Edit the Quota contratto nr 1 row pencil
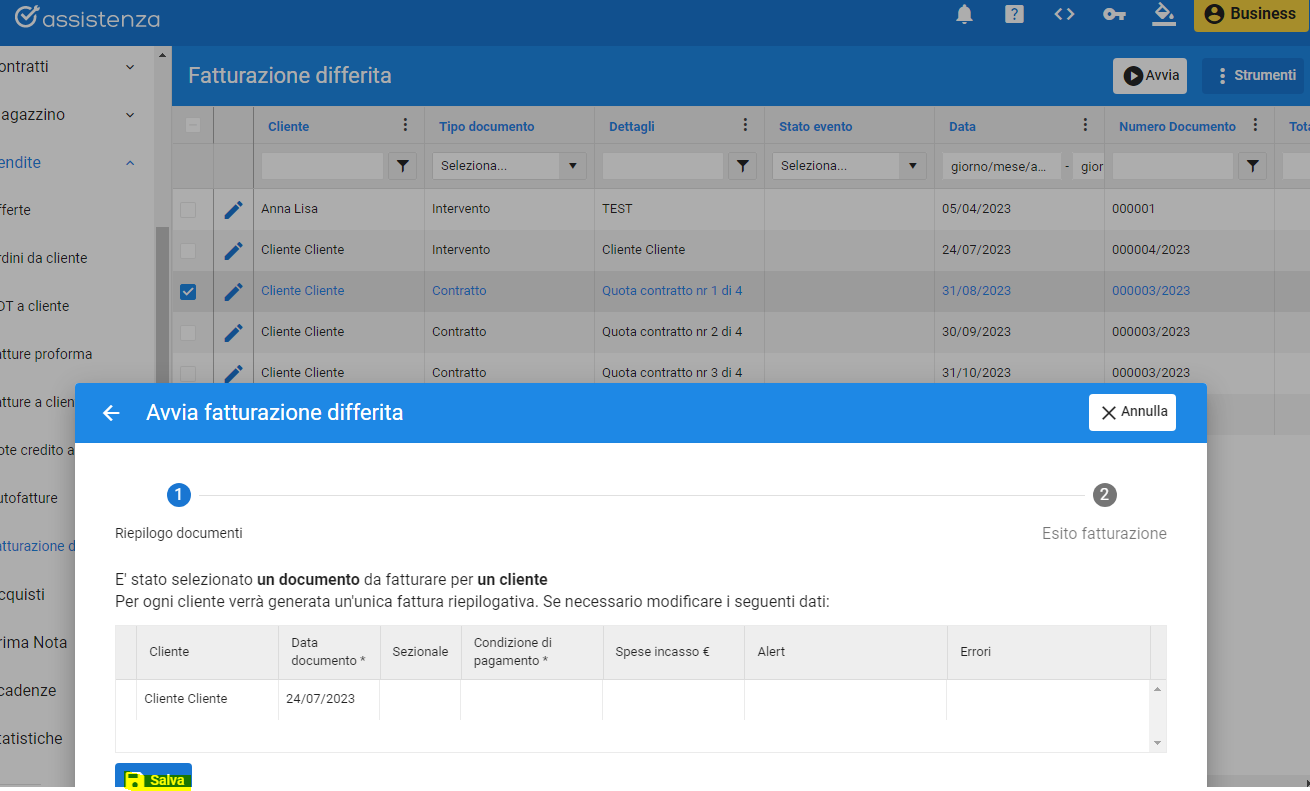The width and height of the screenshot is (1310, 791). point(233,292)
